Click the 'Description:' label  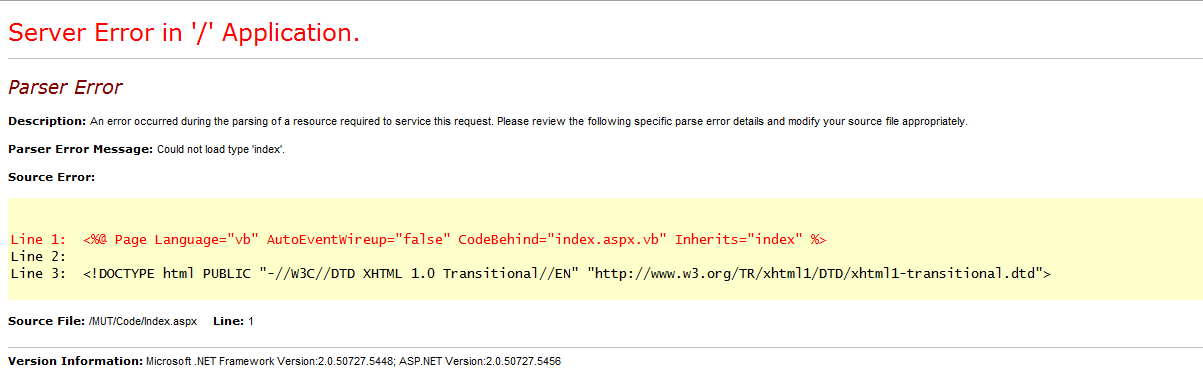pos(47,121)
